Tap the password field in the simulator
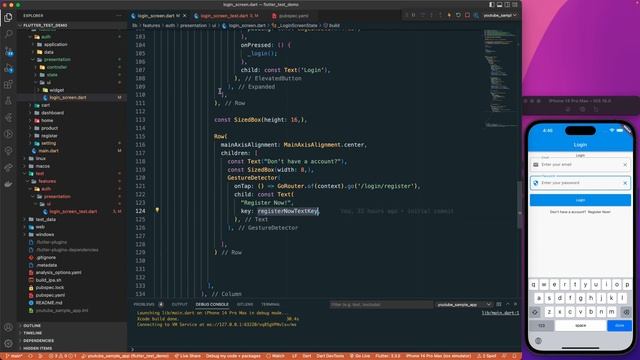 point(580,183)
